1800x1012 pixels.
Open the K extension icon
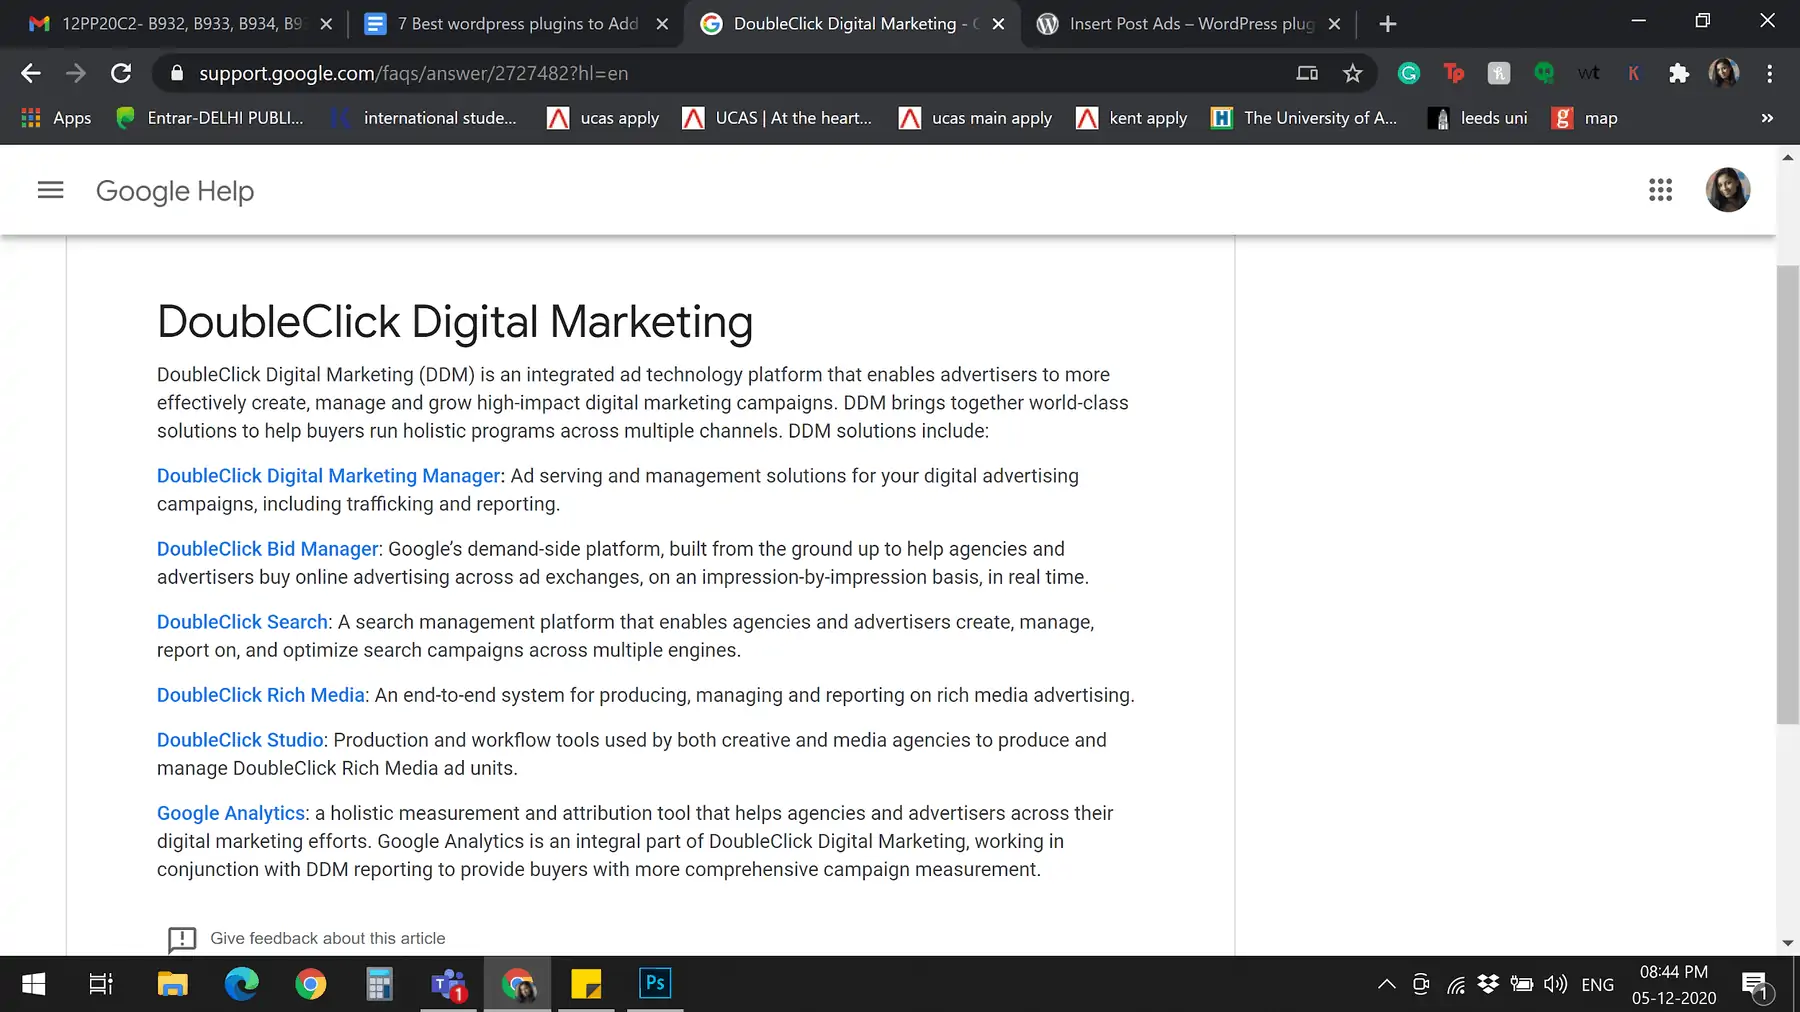pos(1633,73)
